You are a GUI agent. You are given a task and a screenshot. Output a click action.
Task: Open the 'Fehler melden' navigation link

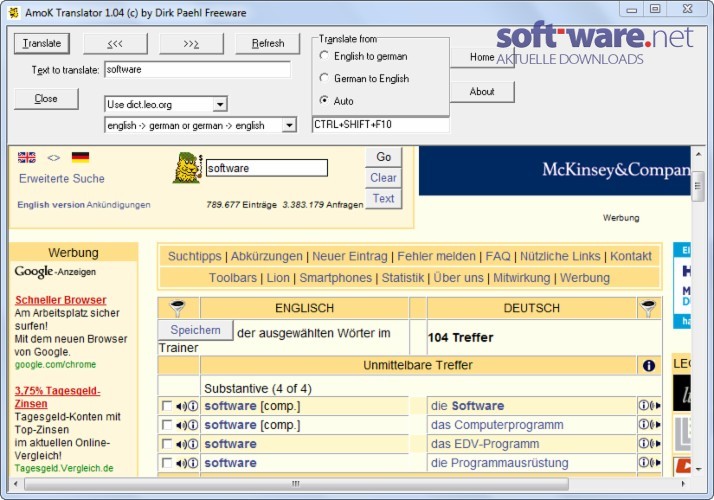[x=436, y=256]
